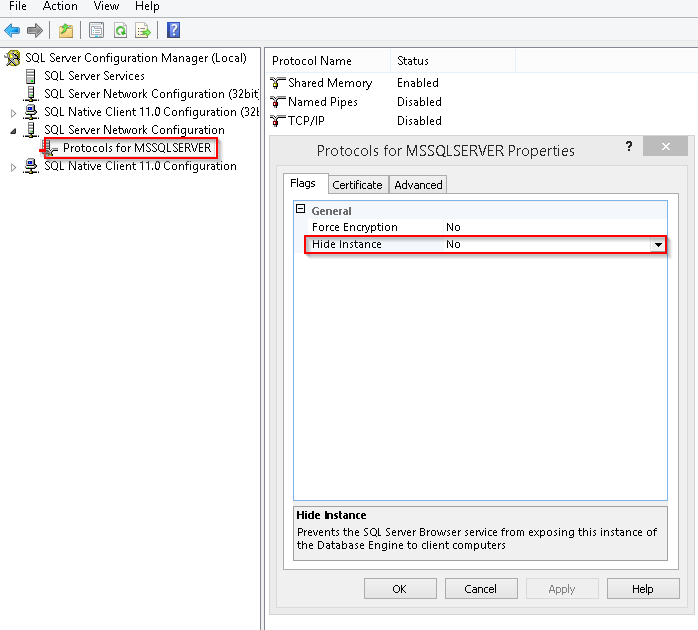Open the Action menu
Image resolution: width=698 pixels, height=630 pixels.
pos(60,6)
